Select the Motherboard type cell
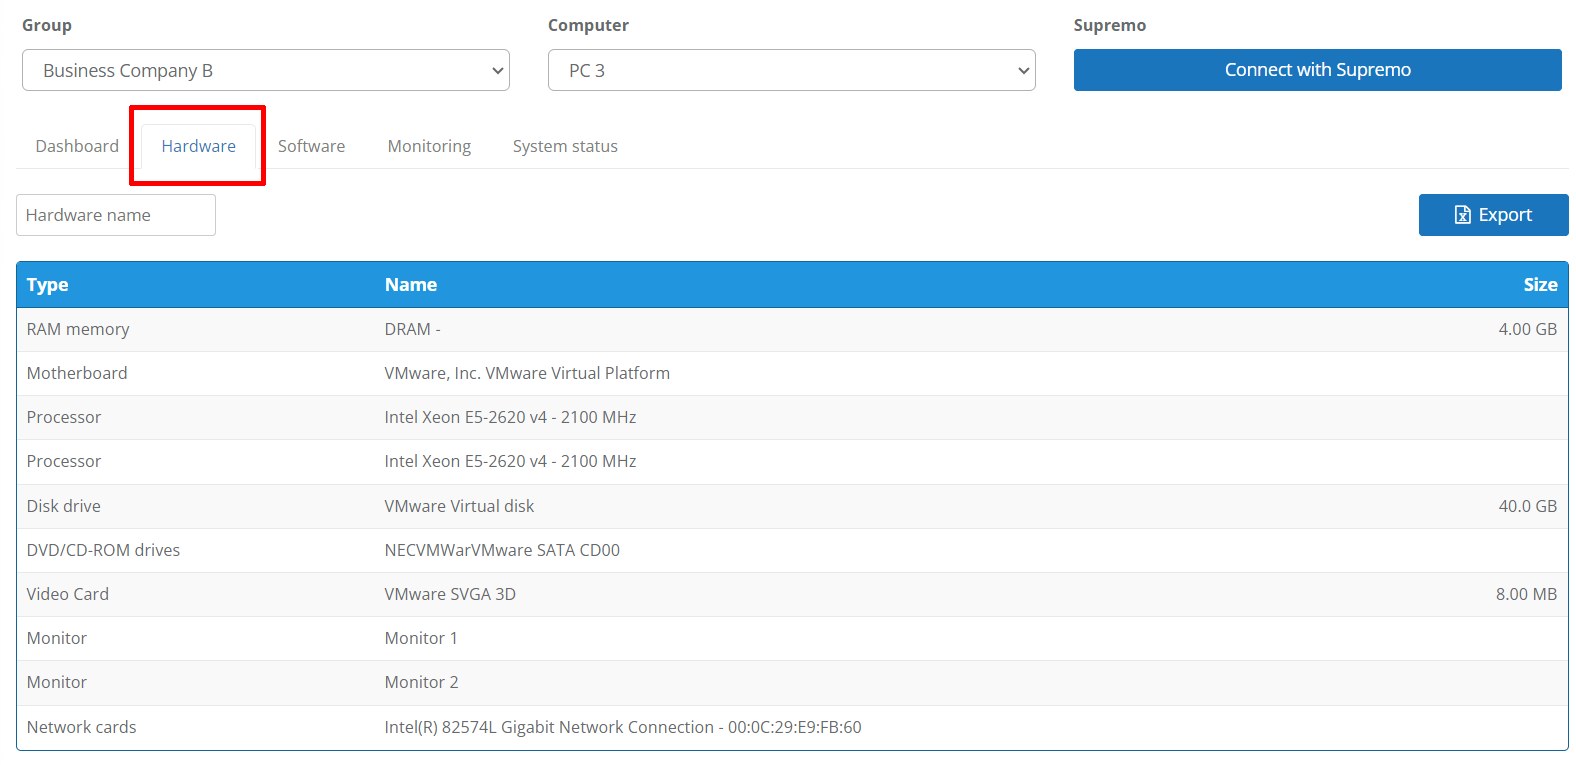The width and height of the screenshot is (1576, 765). point(77,373)
